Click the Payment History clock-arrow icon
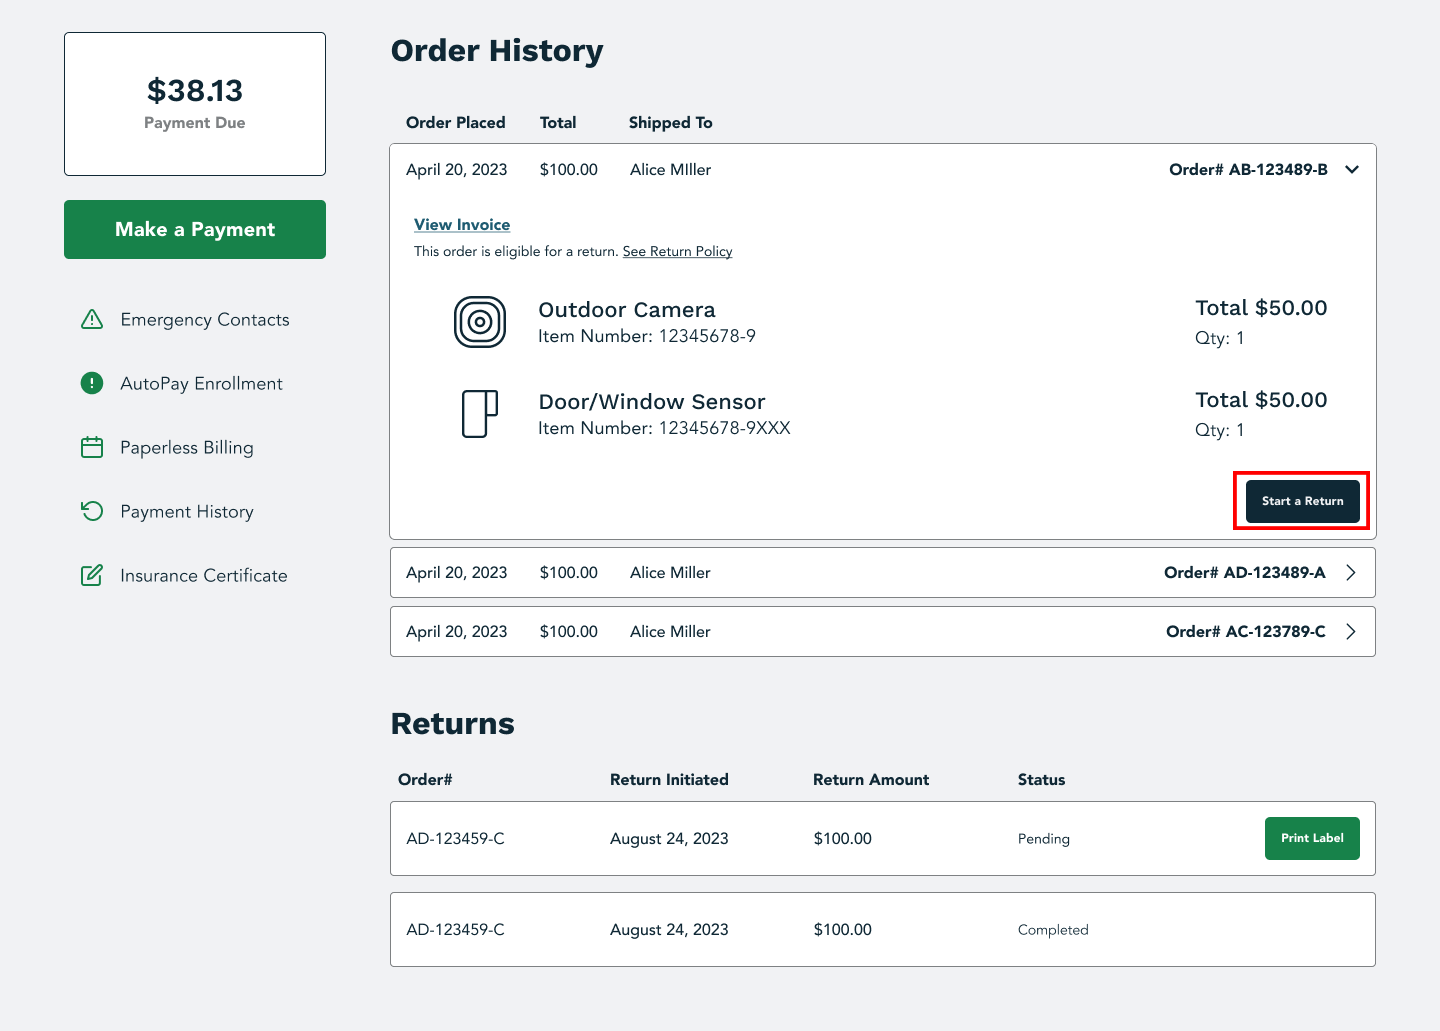 tap(92, 511)
